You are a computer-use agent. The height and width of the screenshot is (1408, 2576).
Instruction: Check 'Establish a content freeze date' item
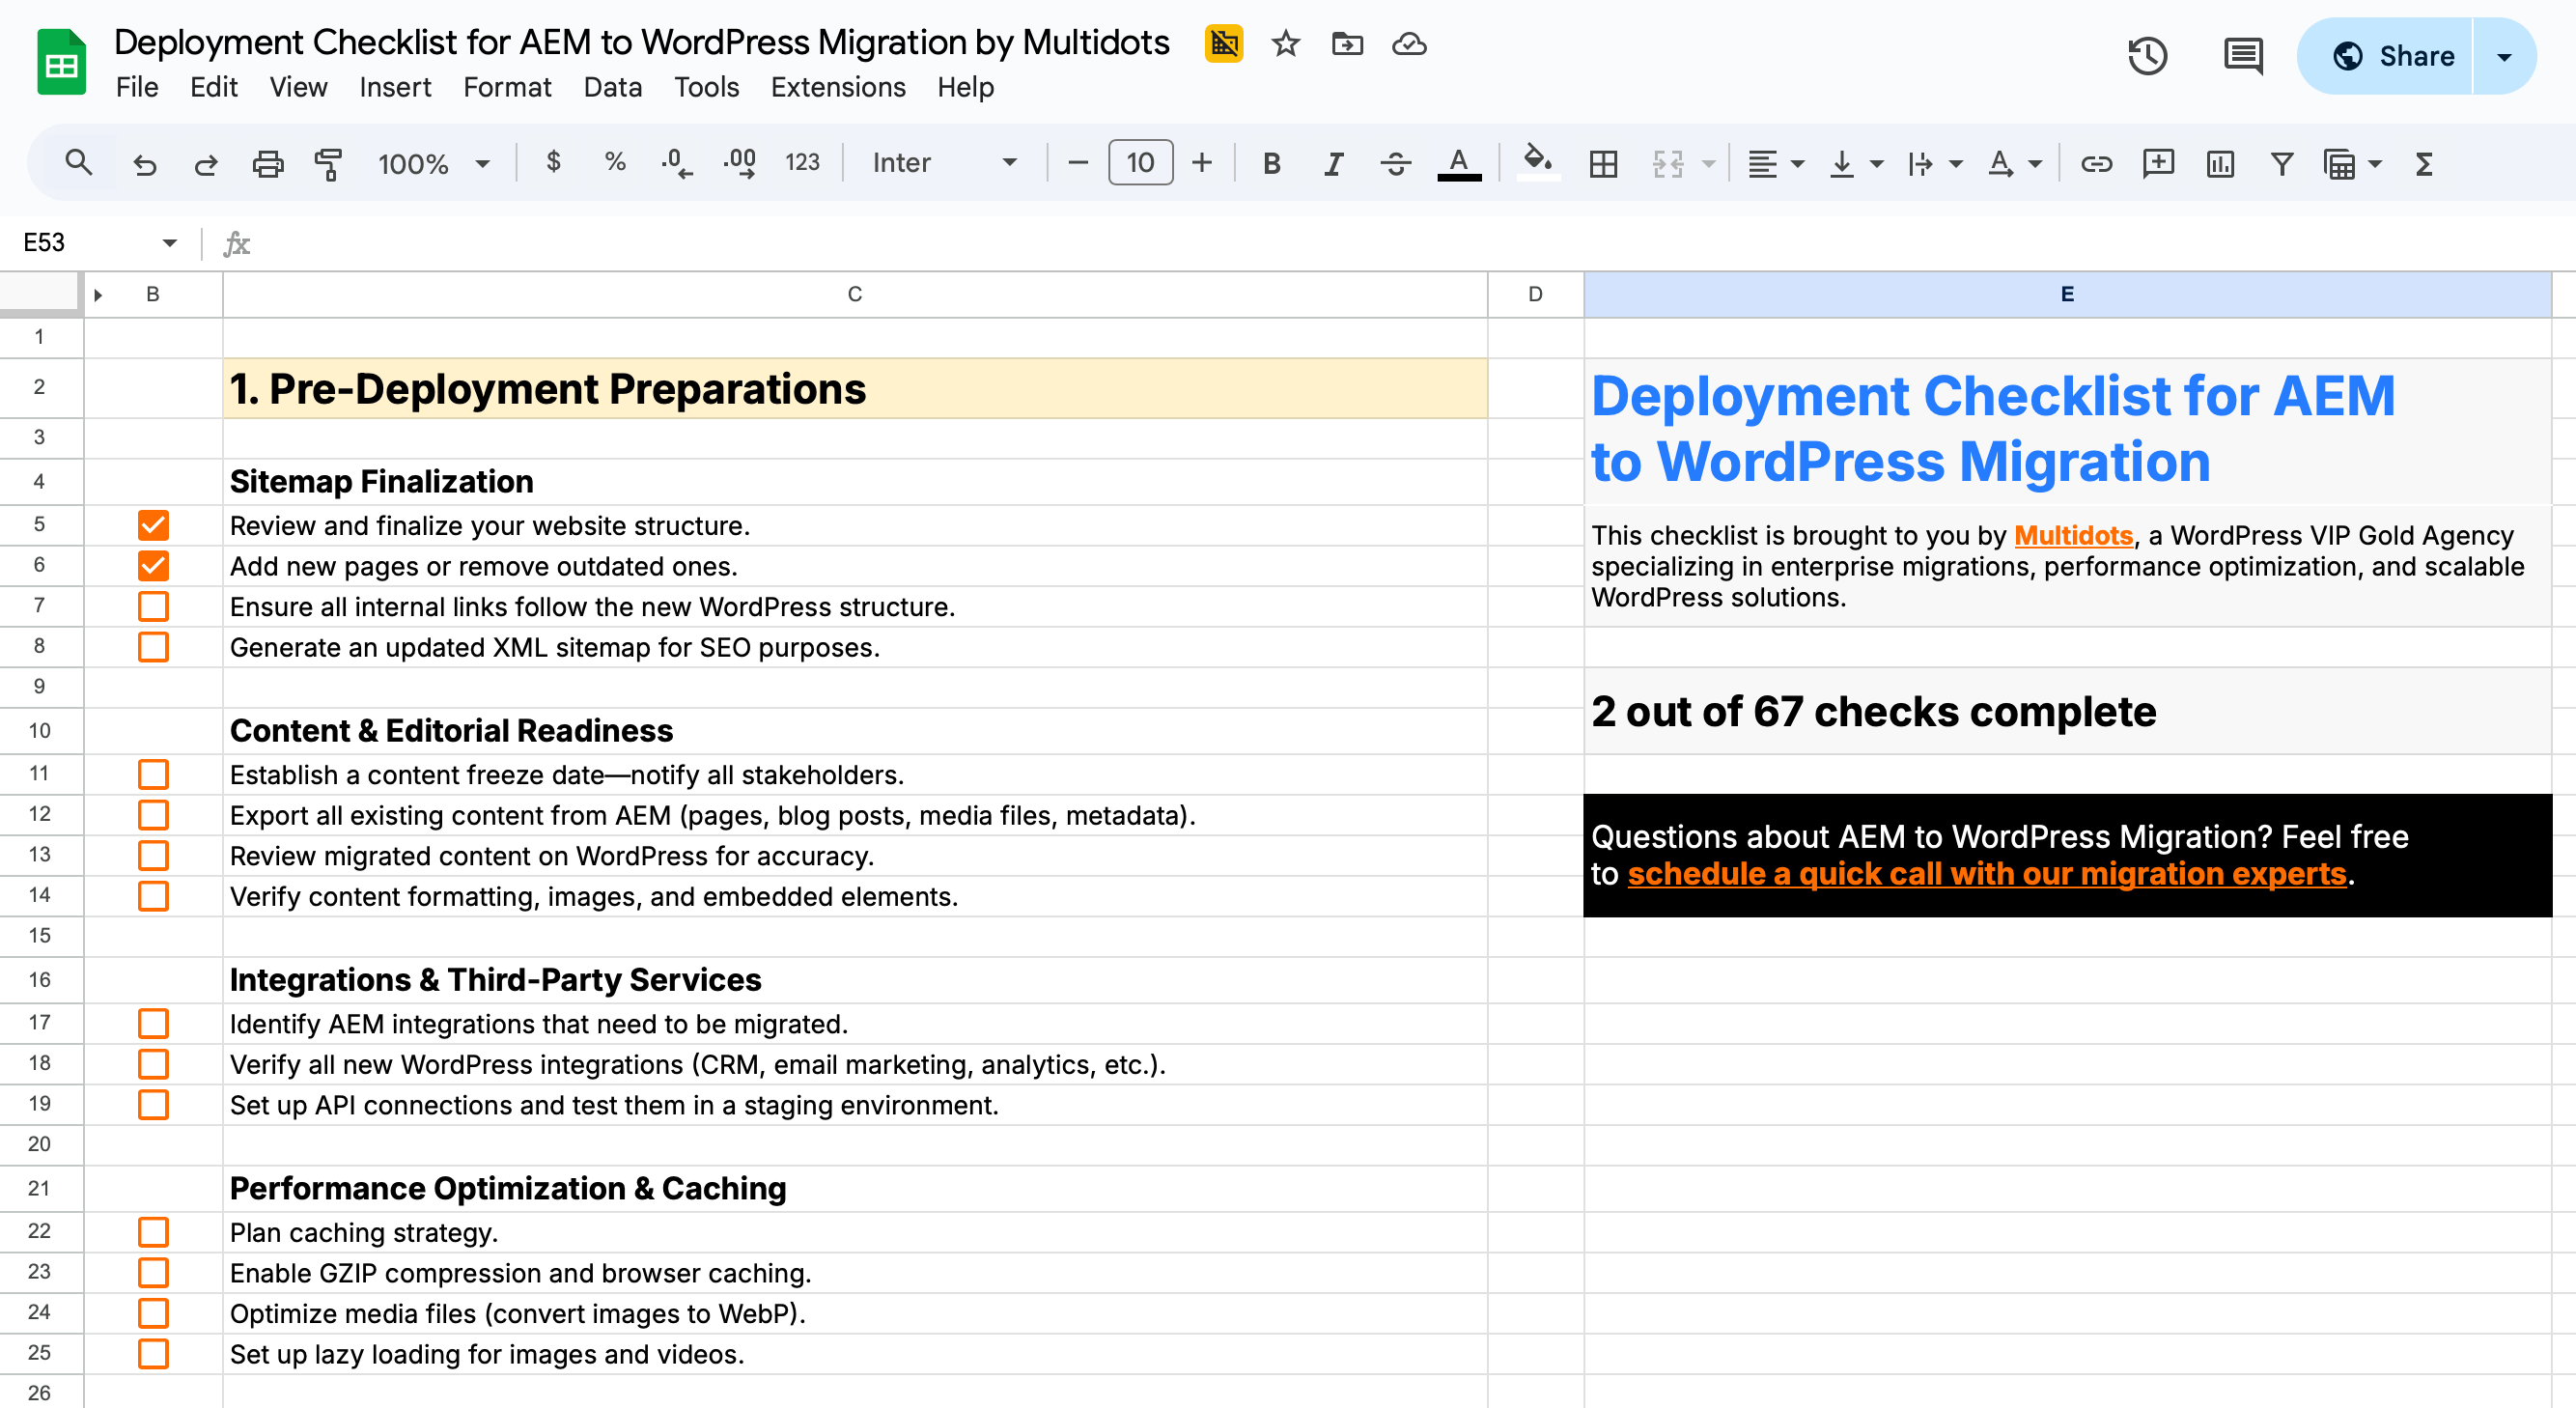(x=153, y=774)
